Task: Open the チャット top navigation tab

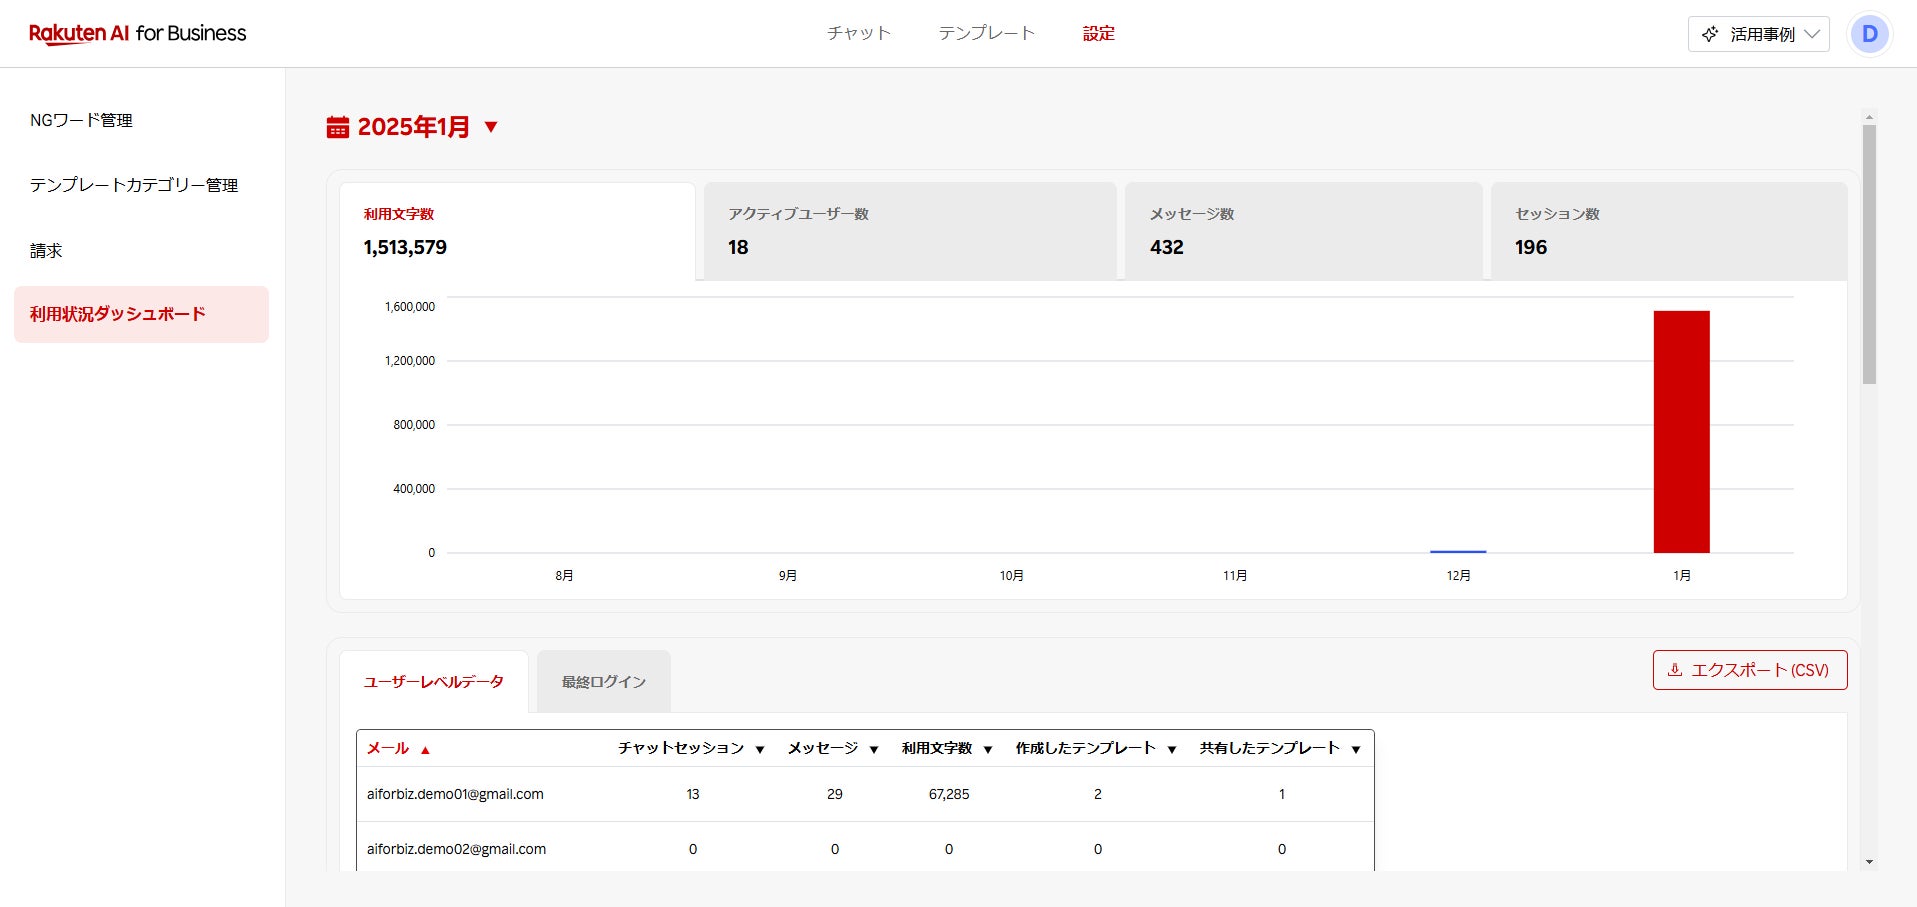Action: tap(858, 33)
